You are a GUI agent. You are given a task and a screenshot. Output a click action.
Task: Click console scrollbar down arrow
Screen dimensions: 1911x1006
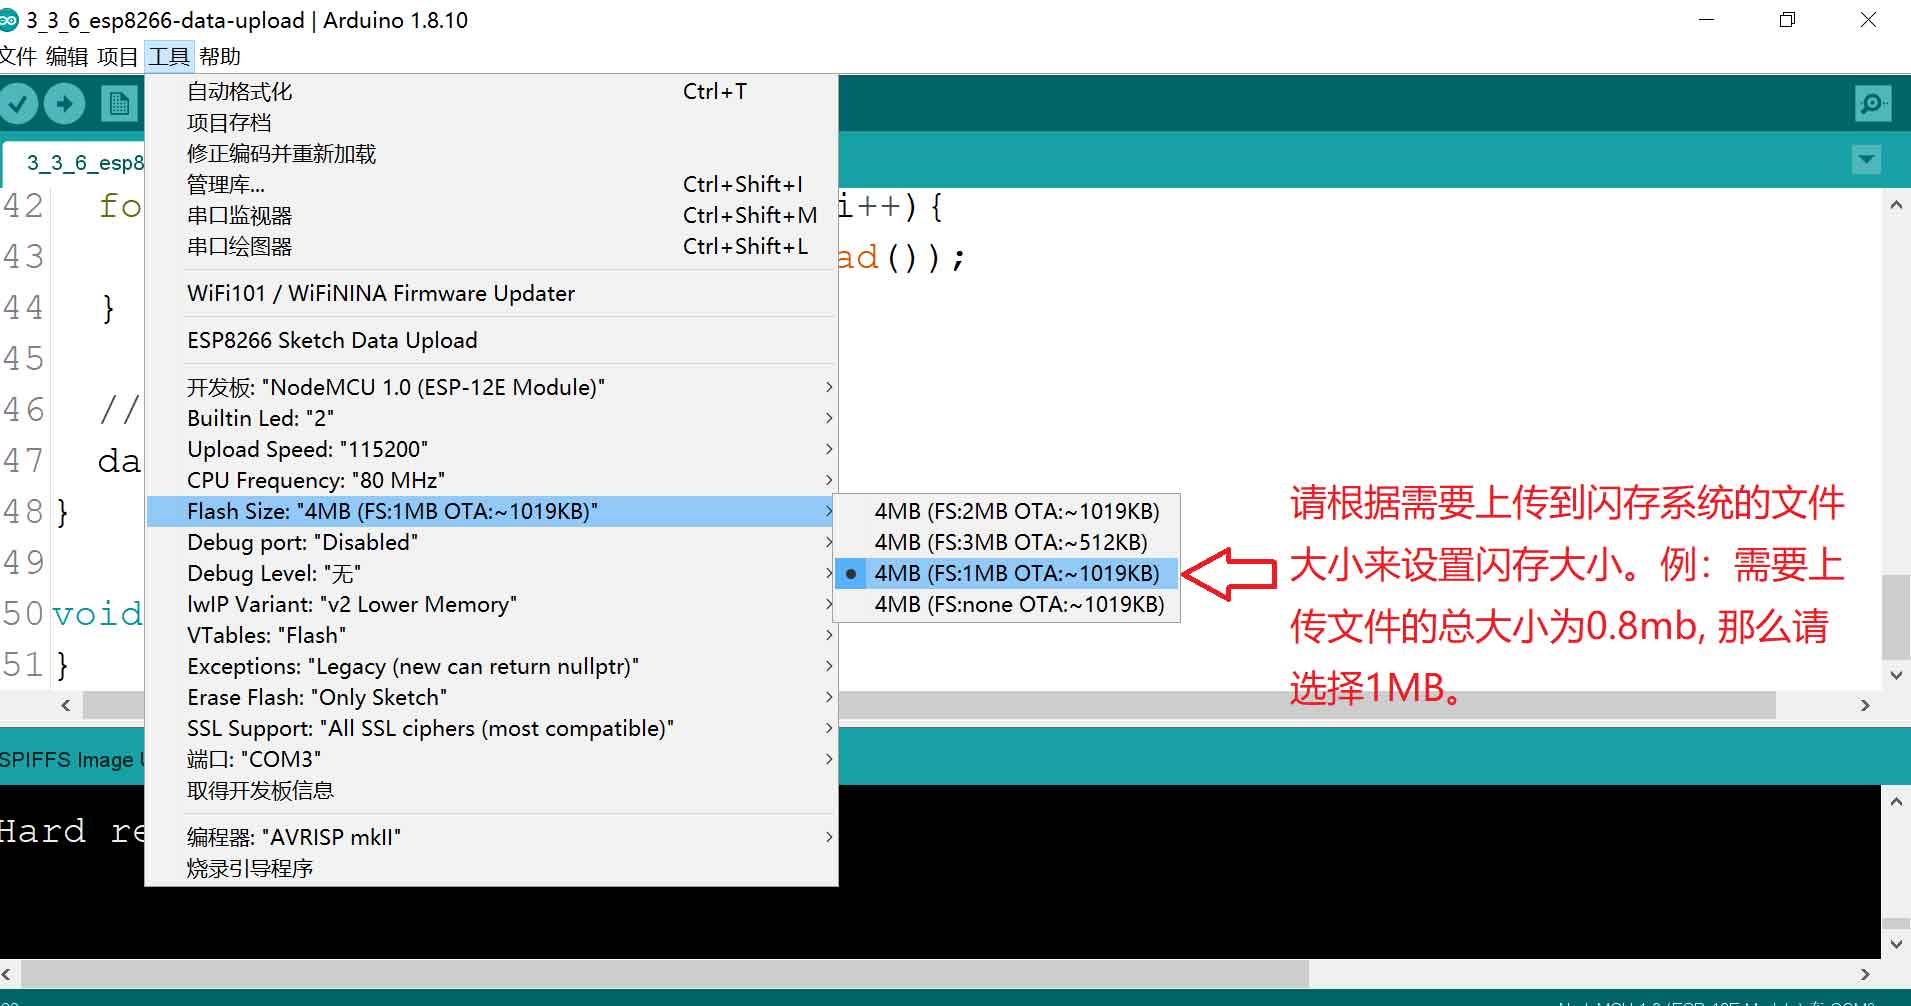pyautogui.click(x=1895, y=943)
